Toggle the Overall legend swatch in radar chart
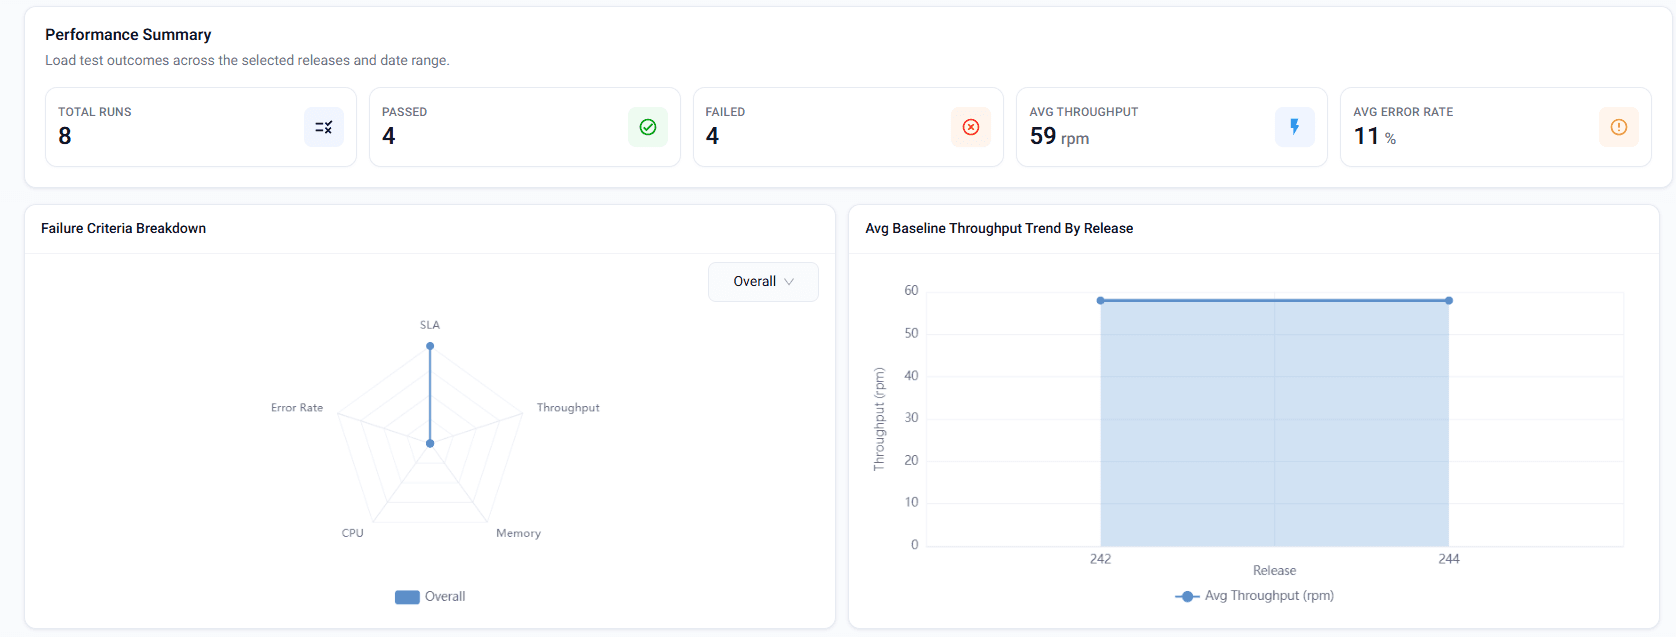 click(x=407, y=597)
